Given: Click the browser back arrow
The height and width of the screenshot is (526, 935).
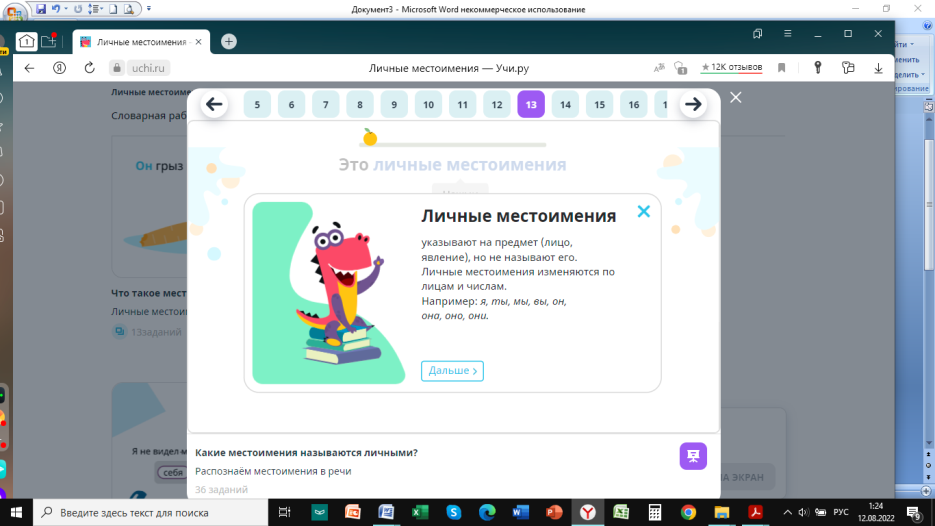Looking at the screenshot, I should coord(29,68).
